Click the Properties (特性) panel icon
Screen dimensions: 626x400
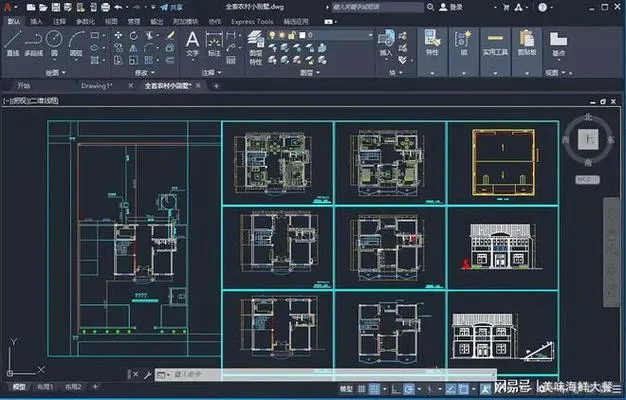click(431, 40)
